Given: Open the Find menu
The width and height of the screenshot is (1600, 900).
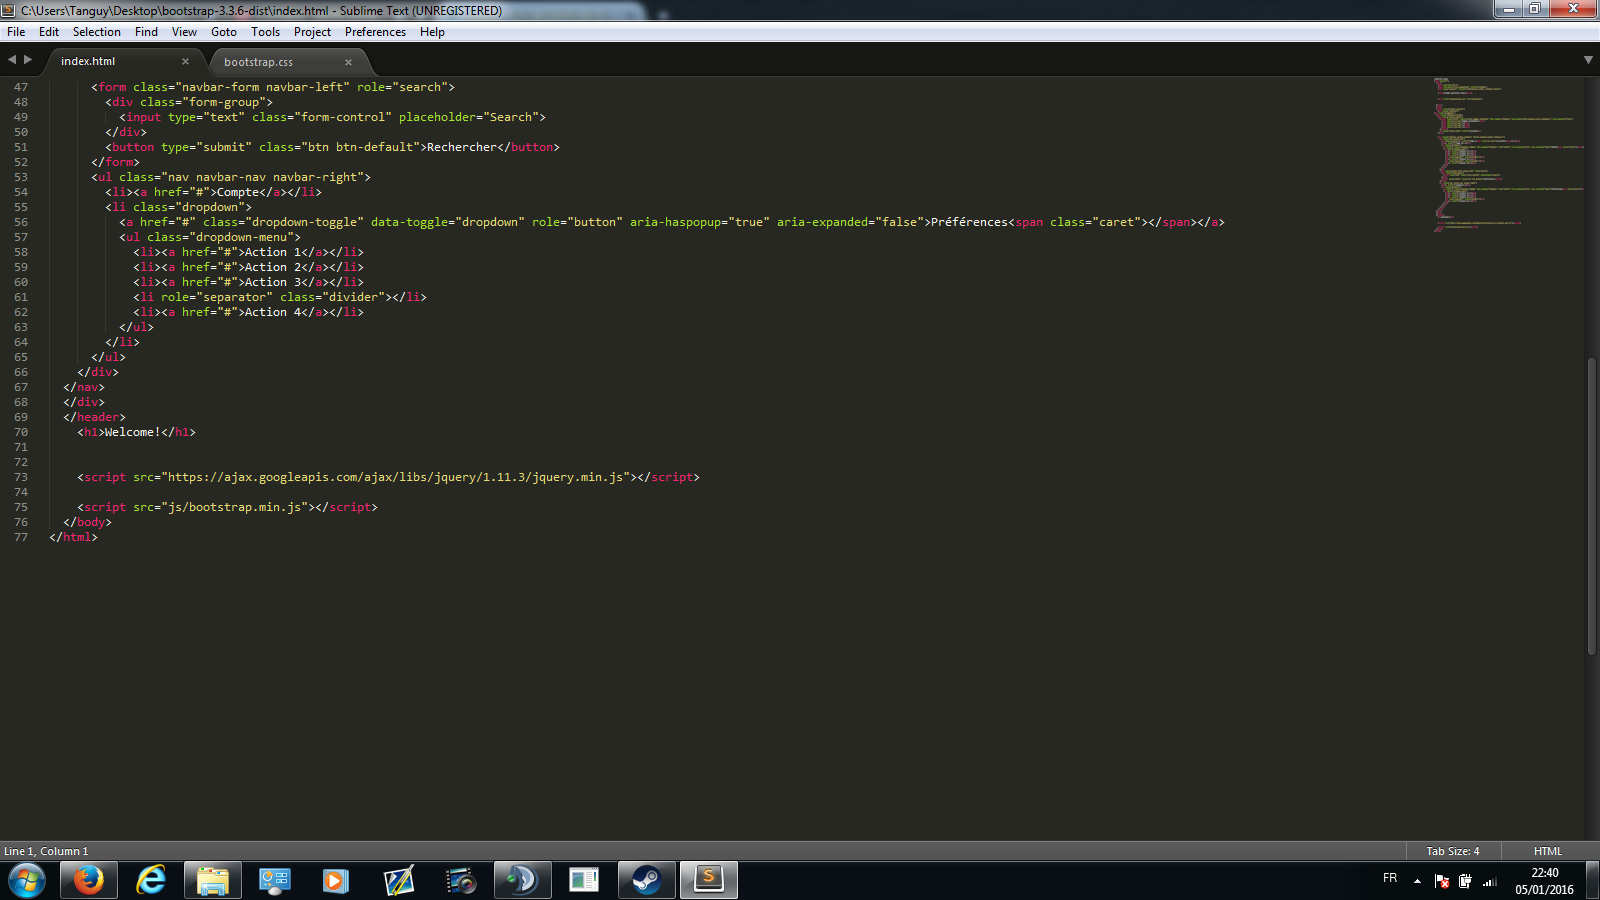Looking at the screenshot, I should click(x=146, y=32).
